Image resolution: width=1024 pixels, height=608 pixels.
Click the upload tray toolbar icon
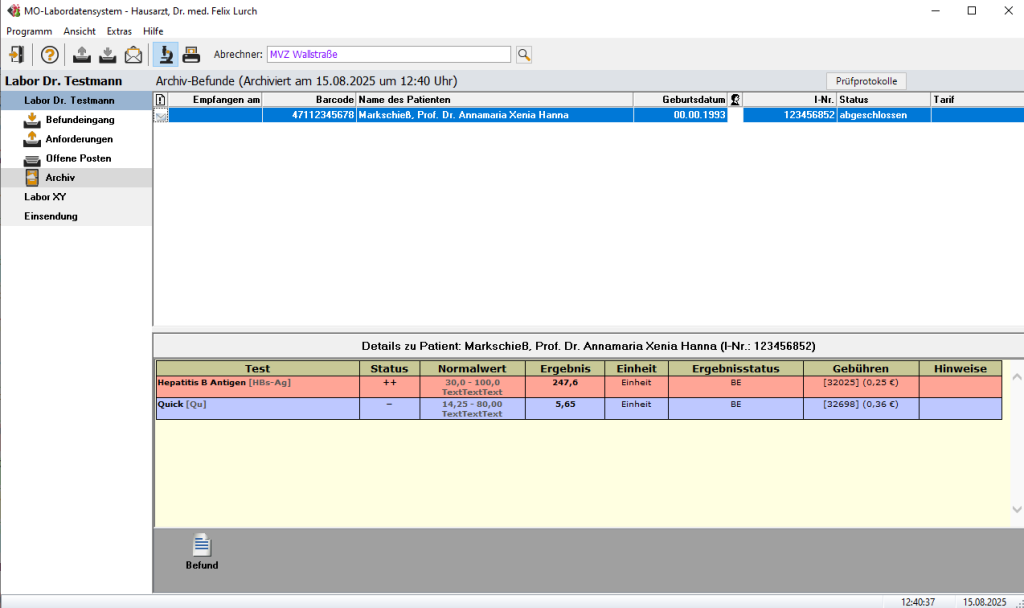pyautogui.click(x=82, y=54)
